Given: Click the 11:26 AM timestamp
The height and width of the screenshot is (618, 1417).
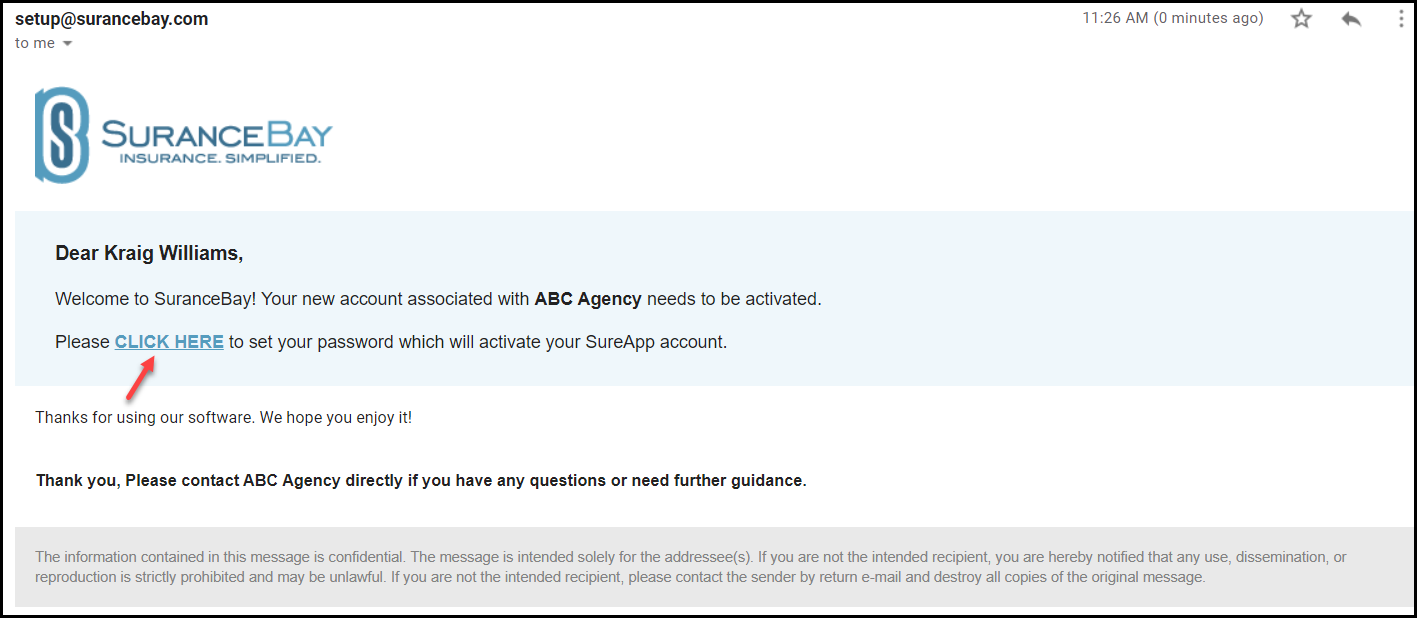Looking at the screenshot, I should point(1115,19).
